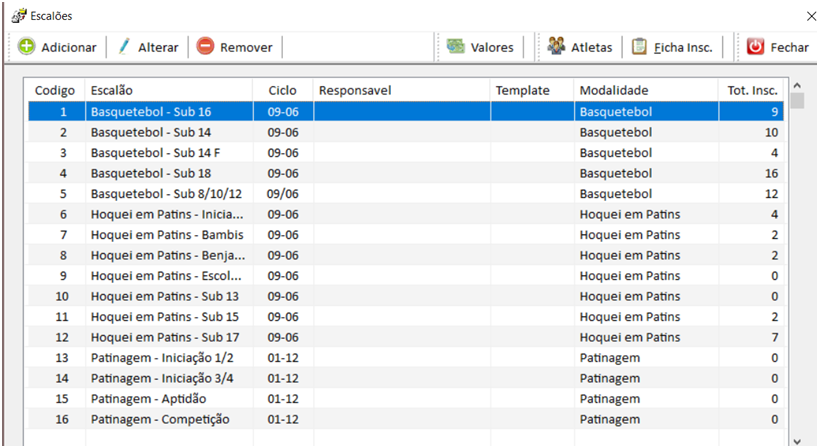Click the scroll down arrow of the list
819x448 pixels.
797,440
